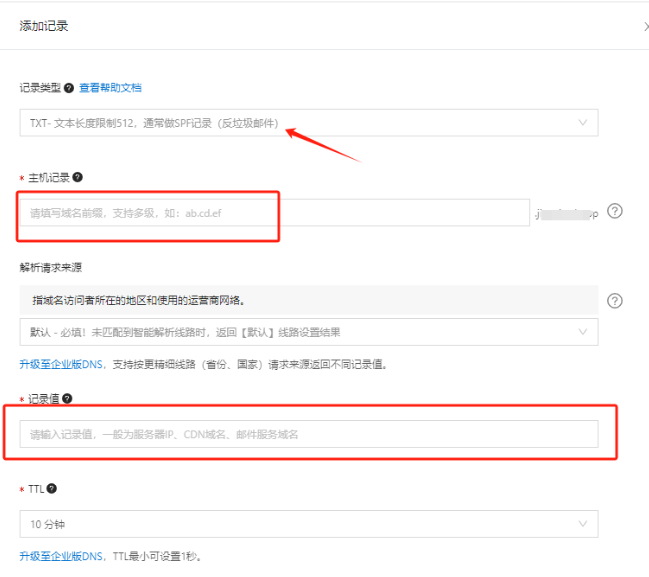
Task: Open the TXT record type dropdown
Action: [x=309, y=123]
